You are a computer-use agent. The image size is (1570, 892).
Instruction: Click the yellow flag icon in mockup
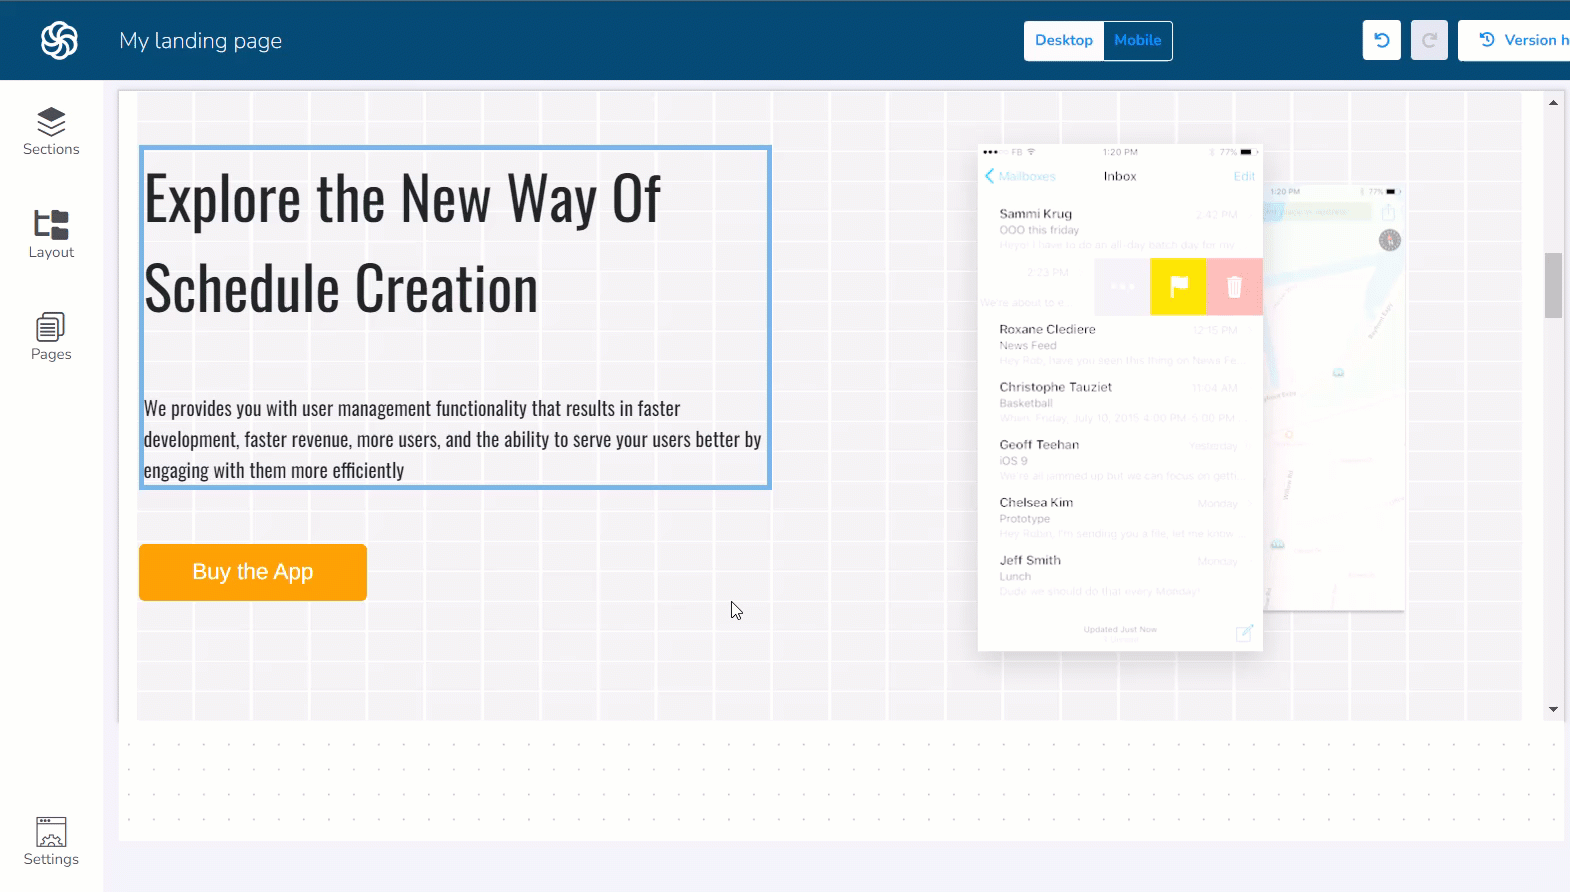(1178, 287)
